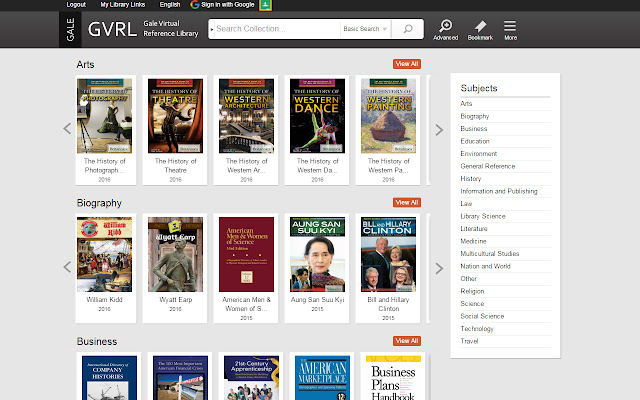Open the More hamburger menu

pos(510,29)
